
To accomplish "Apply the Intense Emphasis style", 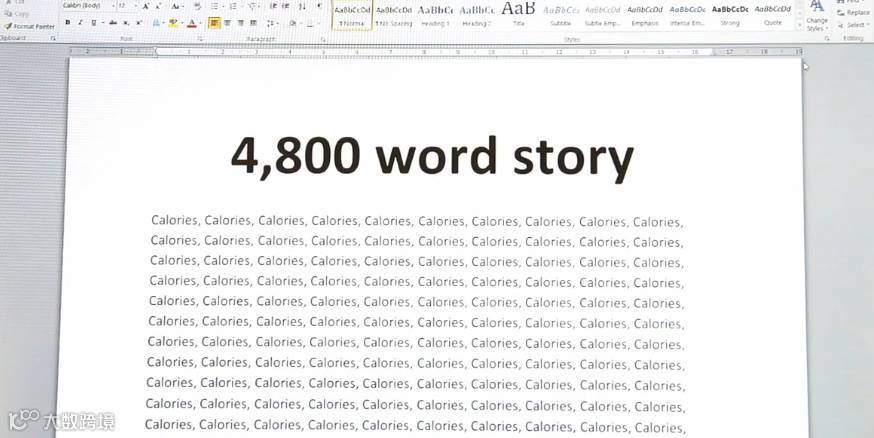I will (x=687, y=15).
